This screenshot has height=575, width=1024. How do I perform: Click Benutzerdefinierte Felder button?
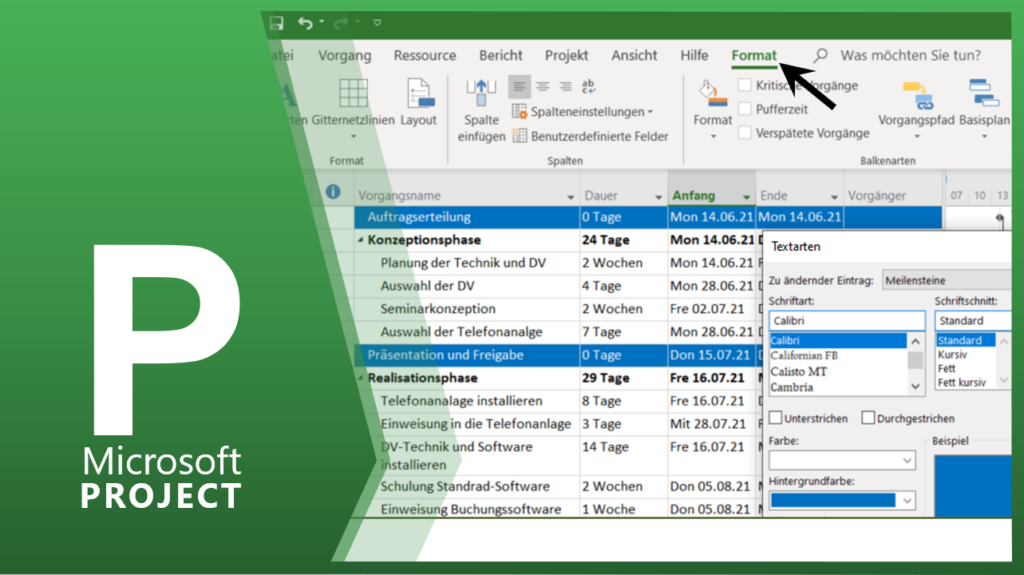tap(604, 136)
